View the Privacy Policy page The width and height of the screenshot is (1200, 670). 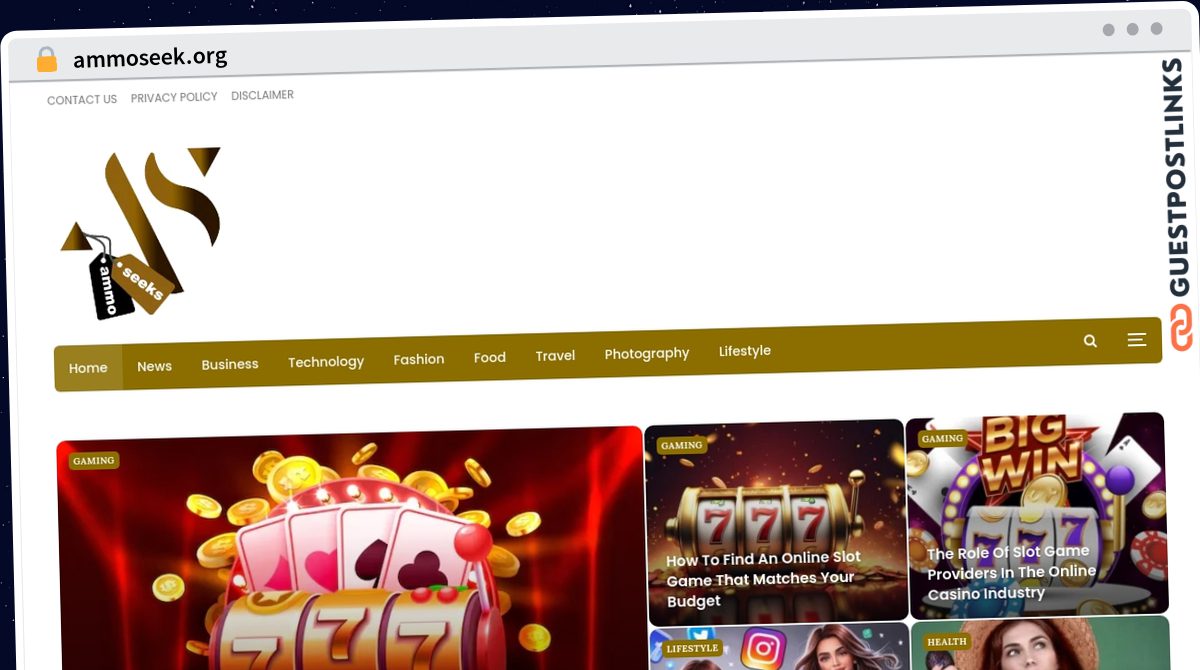(174, 97)
